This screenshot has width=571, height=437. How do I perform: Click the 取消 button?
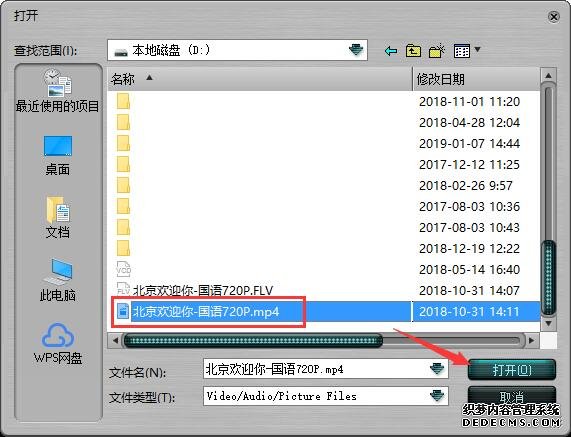click(512, 396)
